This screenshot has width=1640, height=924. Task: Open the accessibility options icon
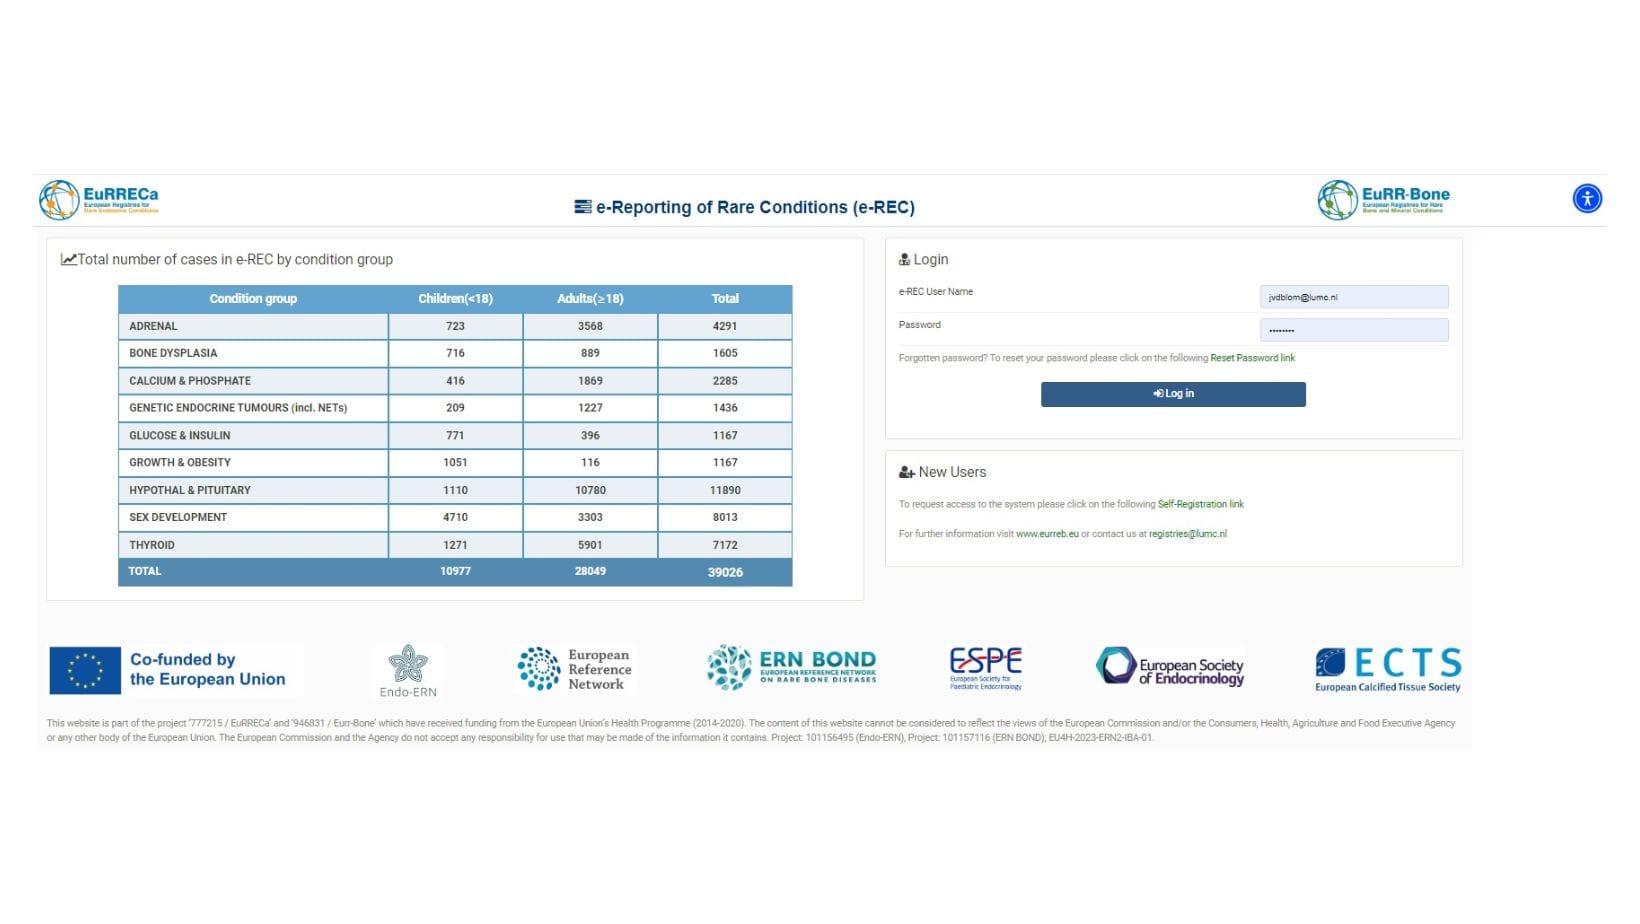pos(1586,198)
